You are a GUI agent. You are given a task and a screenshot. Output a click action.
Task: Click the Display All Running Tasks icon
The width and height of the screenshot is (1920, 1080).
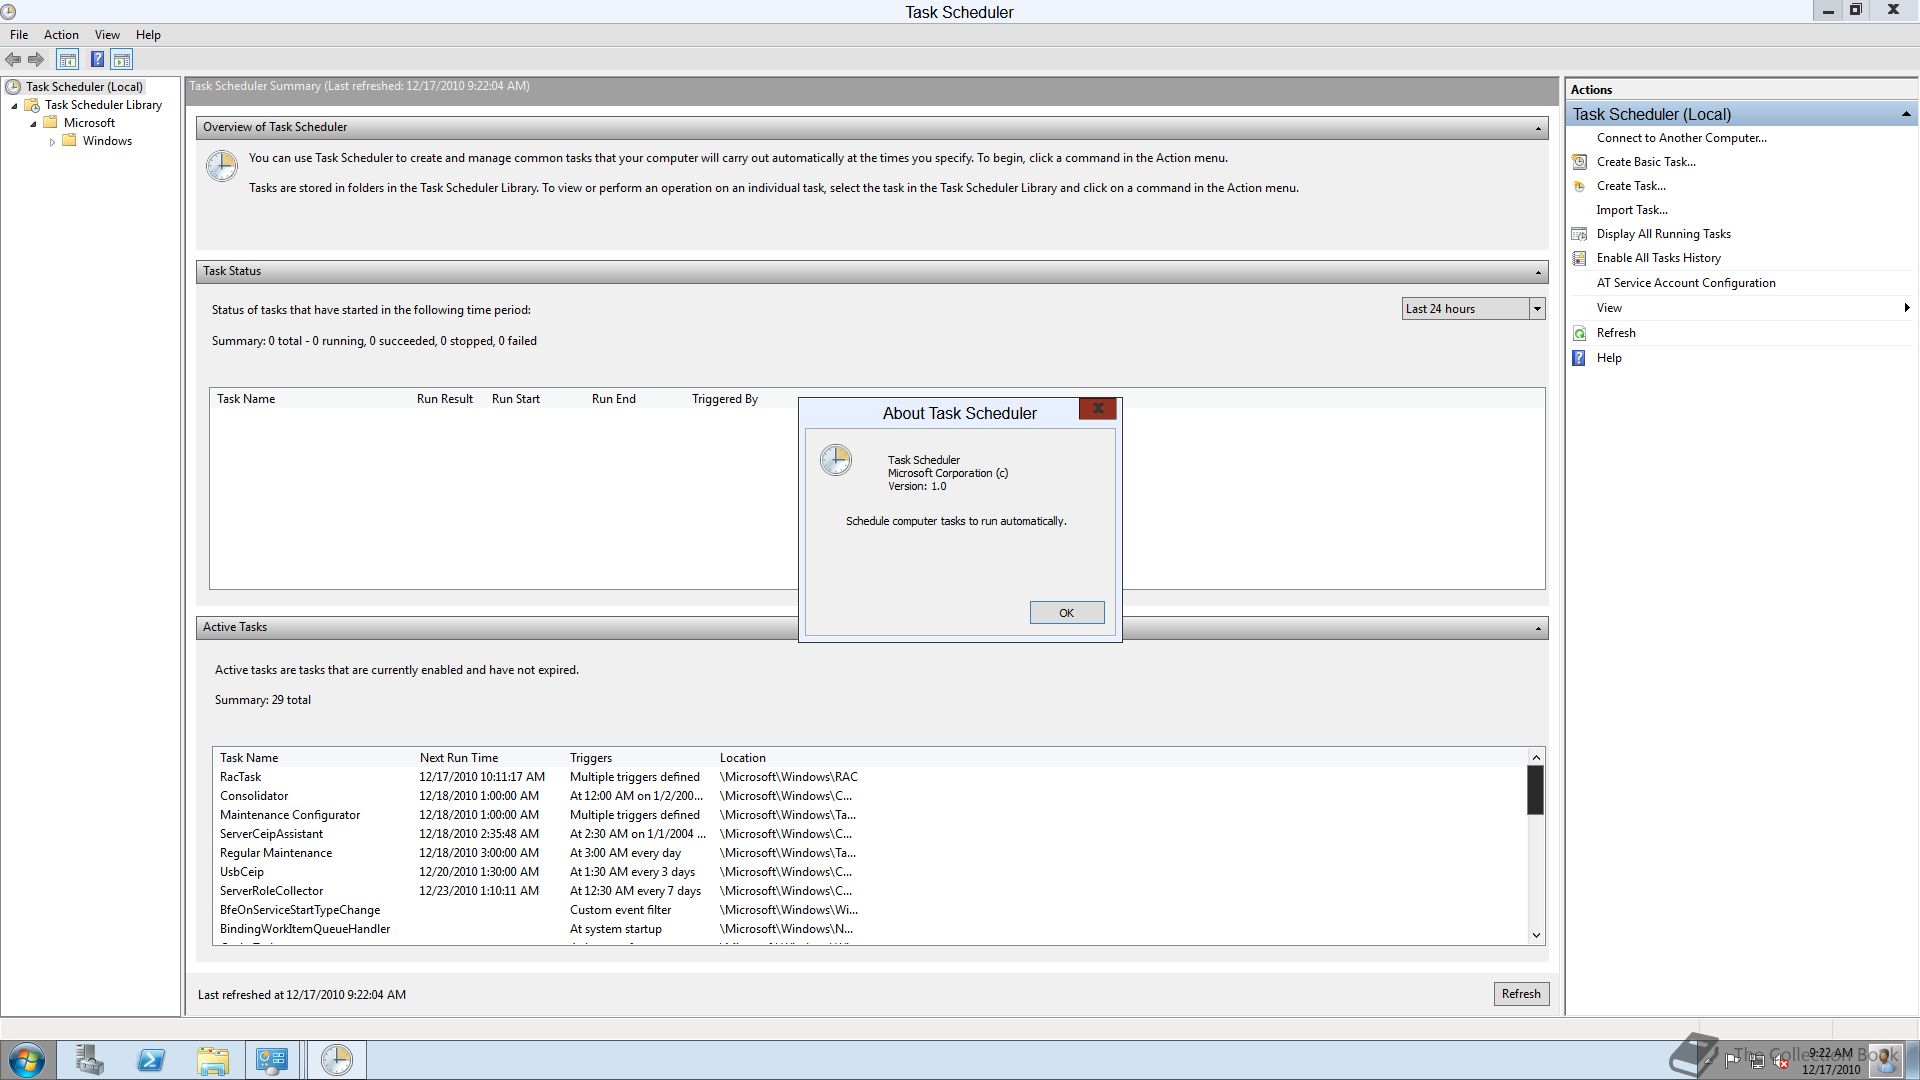click(x=1579, y=234)
